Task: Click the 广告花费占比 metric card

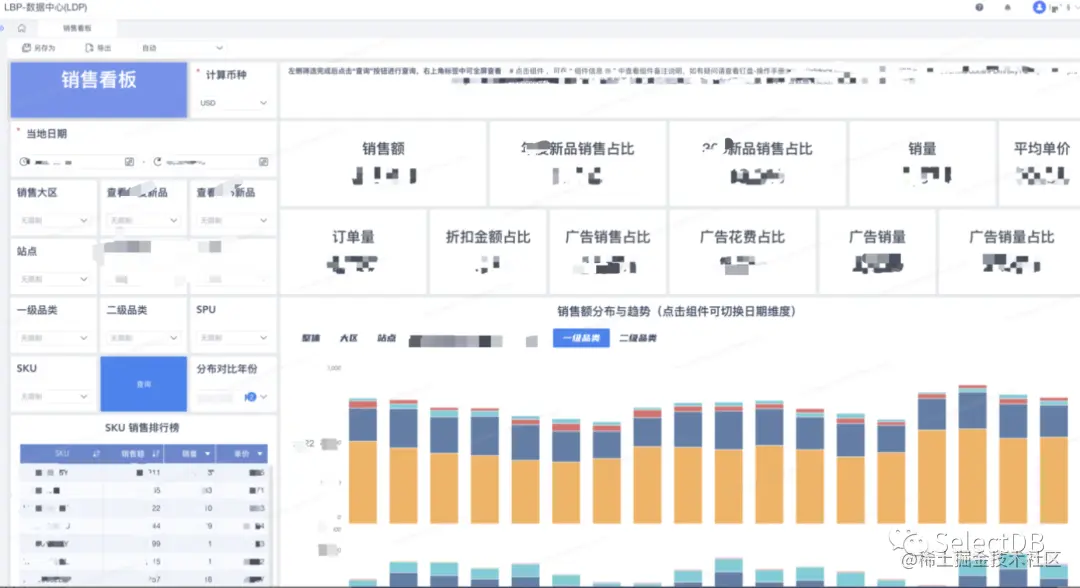Action: [742, 252]
